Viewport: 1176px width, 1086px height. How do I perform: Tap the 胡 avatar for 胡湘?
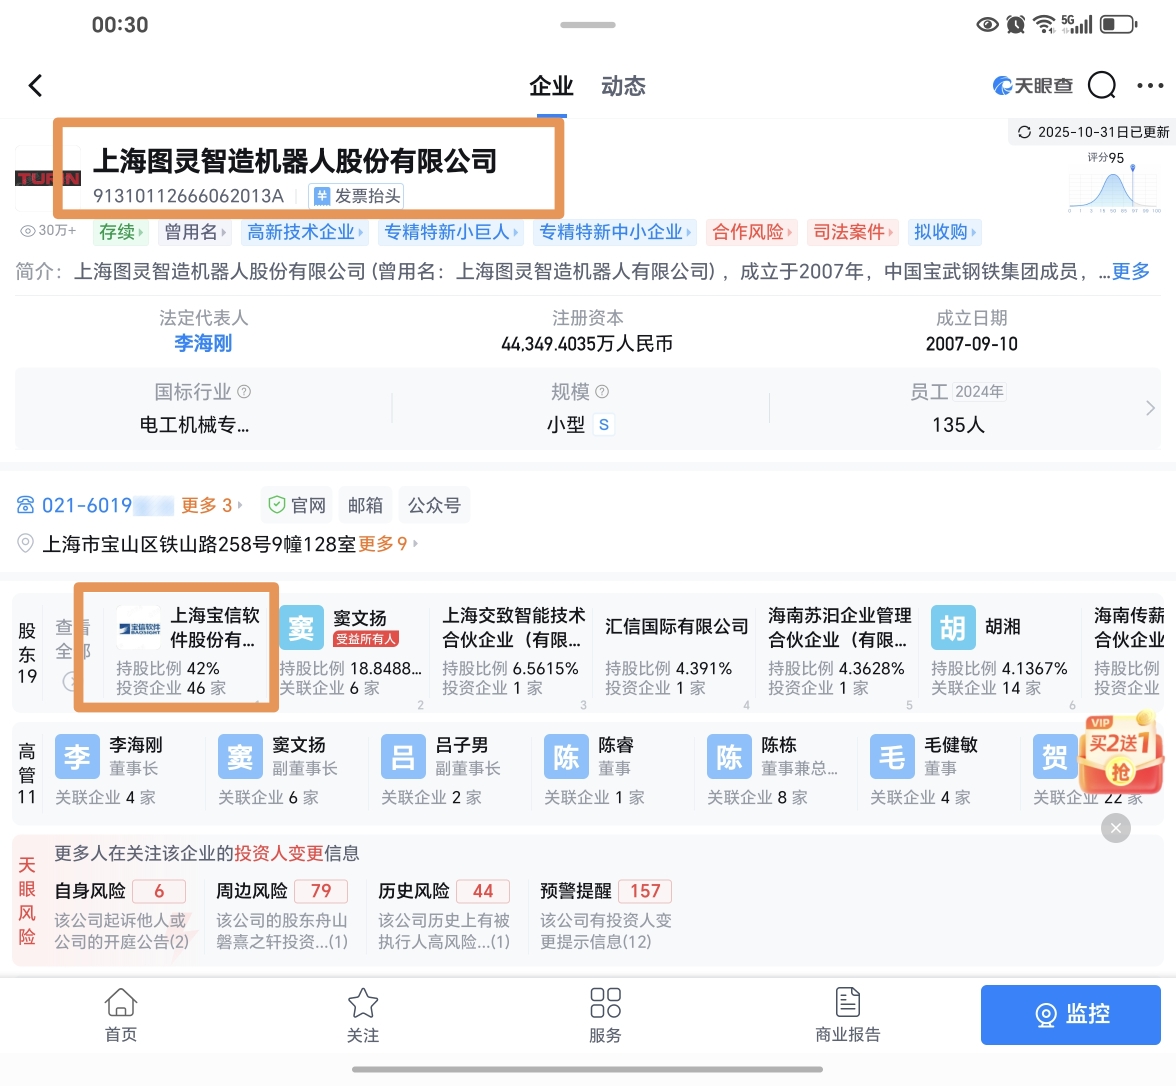point(953,628)
